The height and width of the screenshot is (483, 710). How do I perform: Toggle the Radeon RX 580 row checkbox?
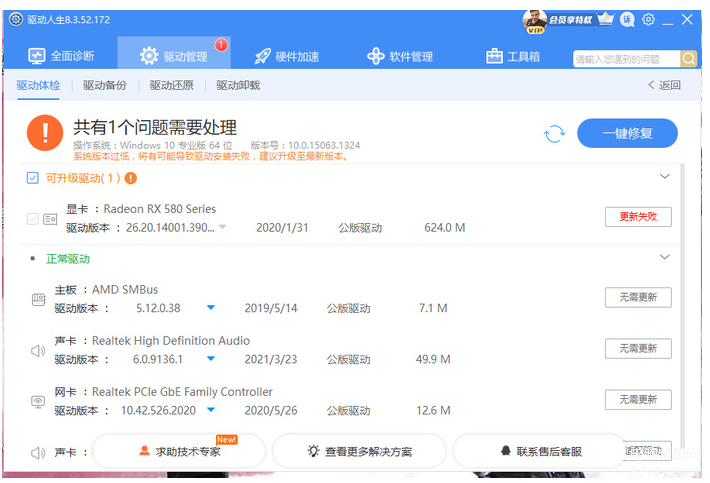click(x=33, y=219)
